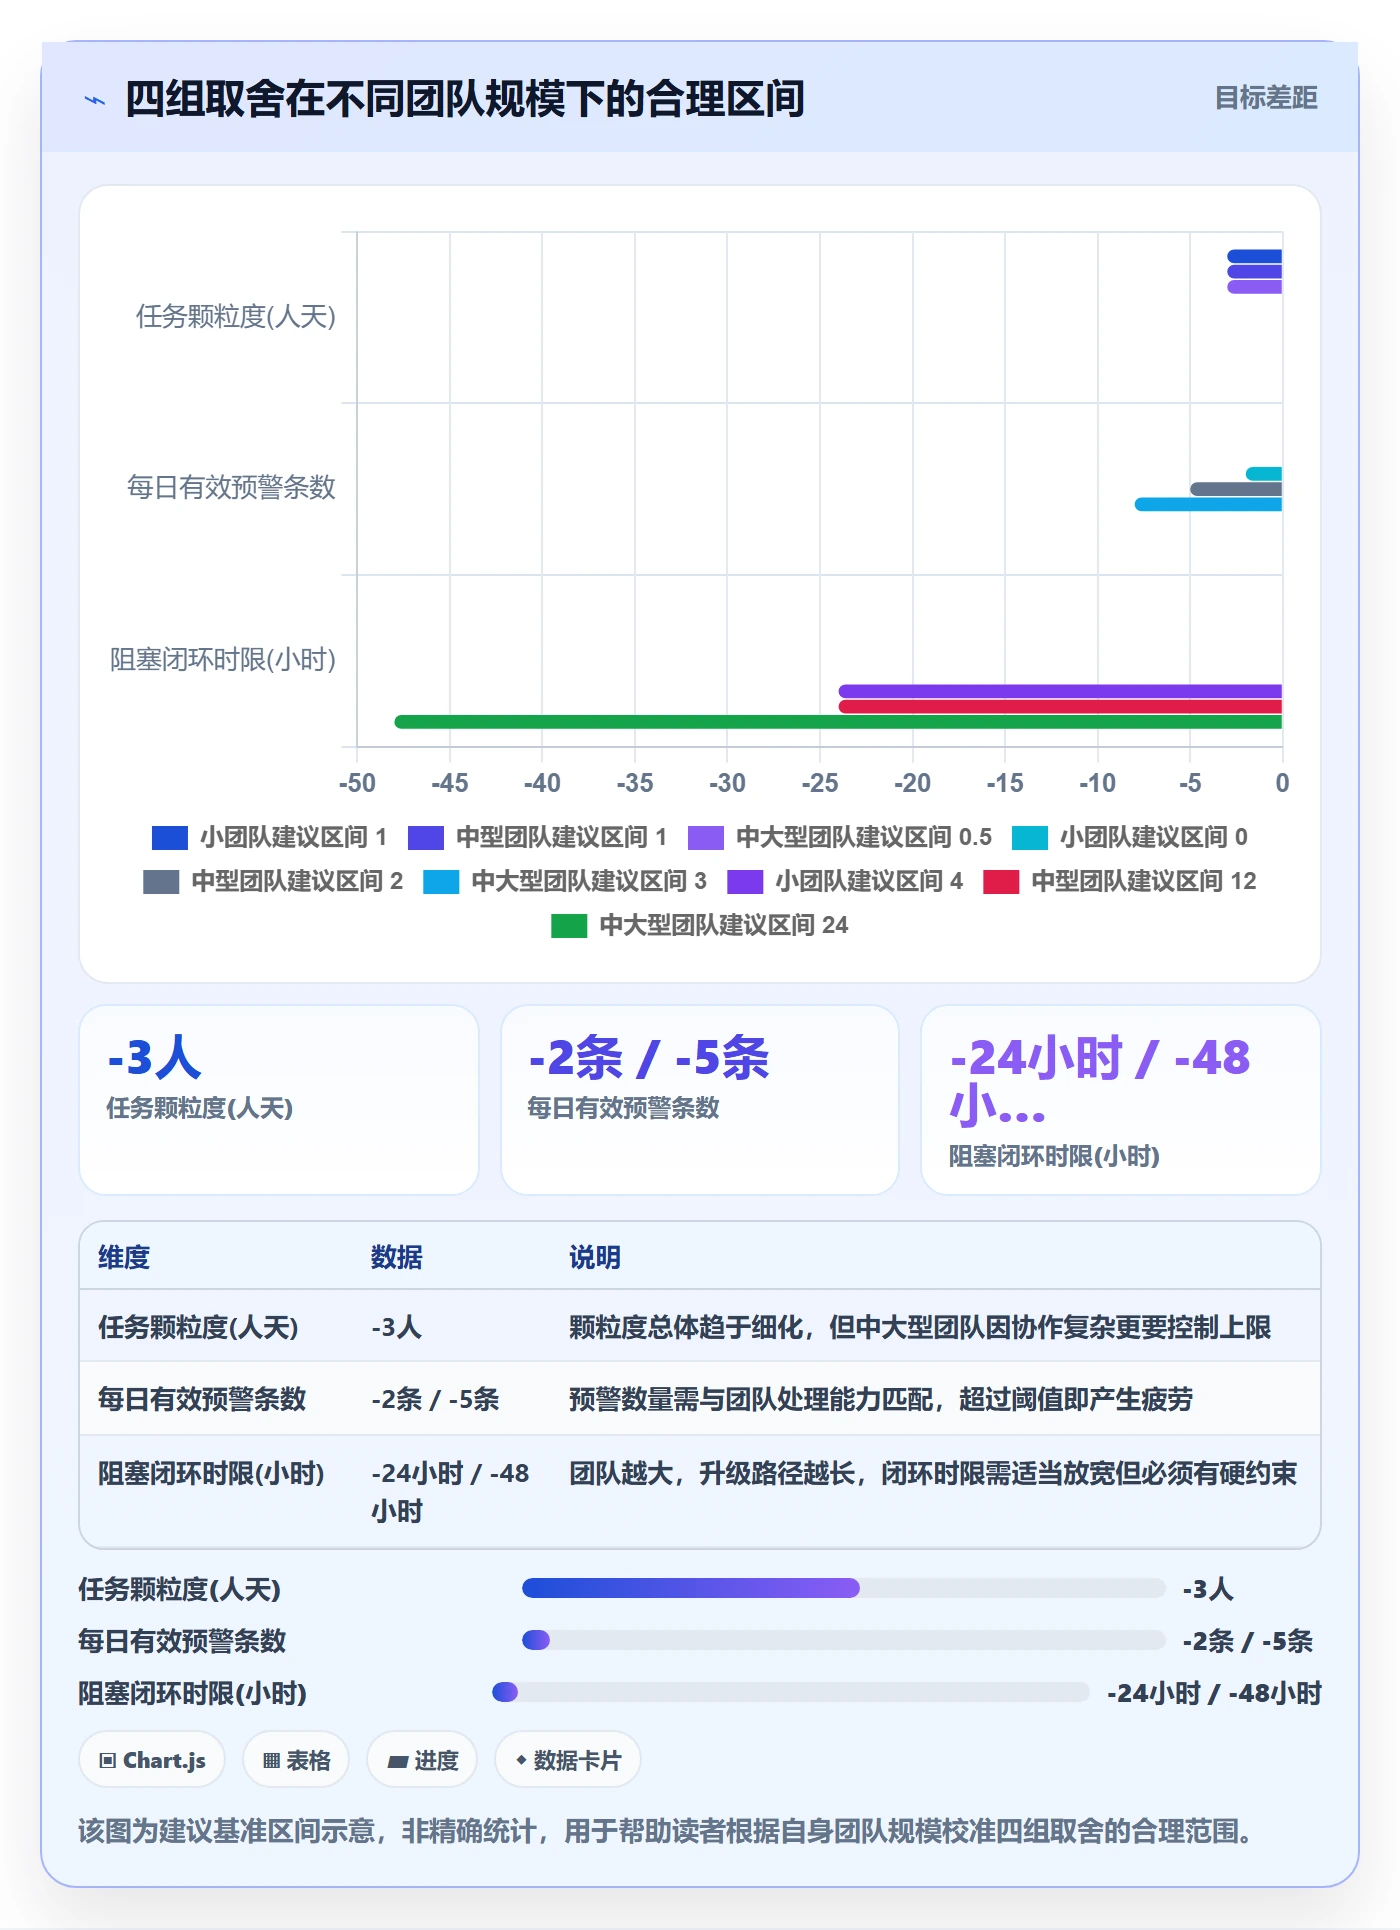Image resolution: width=1400 pixels, height=1930 pixels.
Task: Click the long green bar in the chart
Action: click(838, 722)
